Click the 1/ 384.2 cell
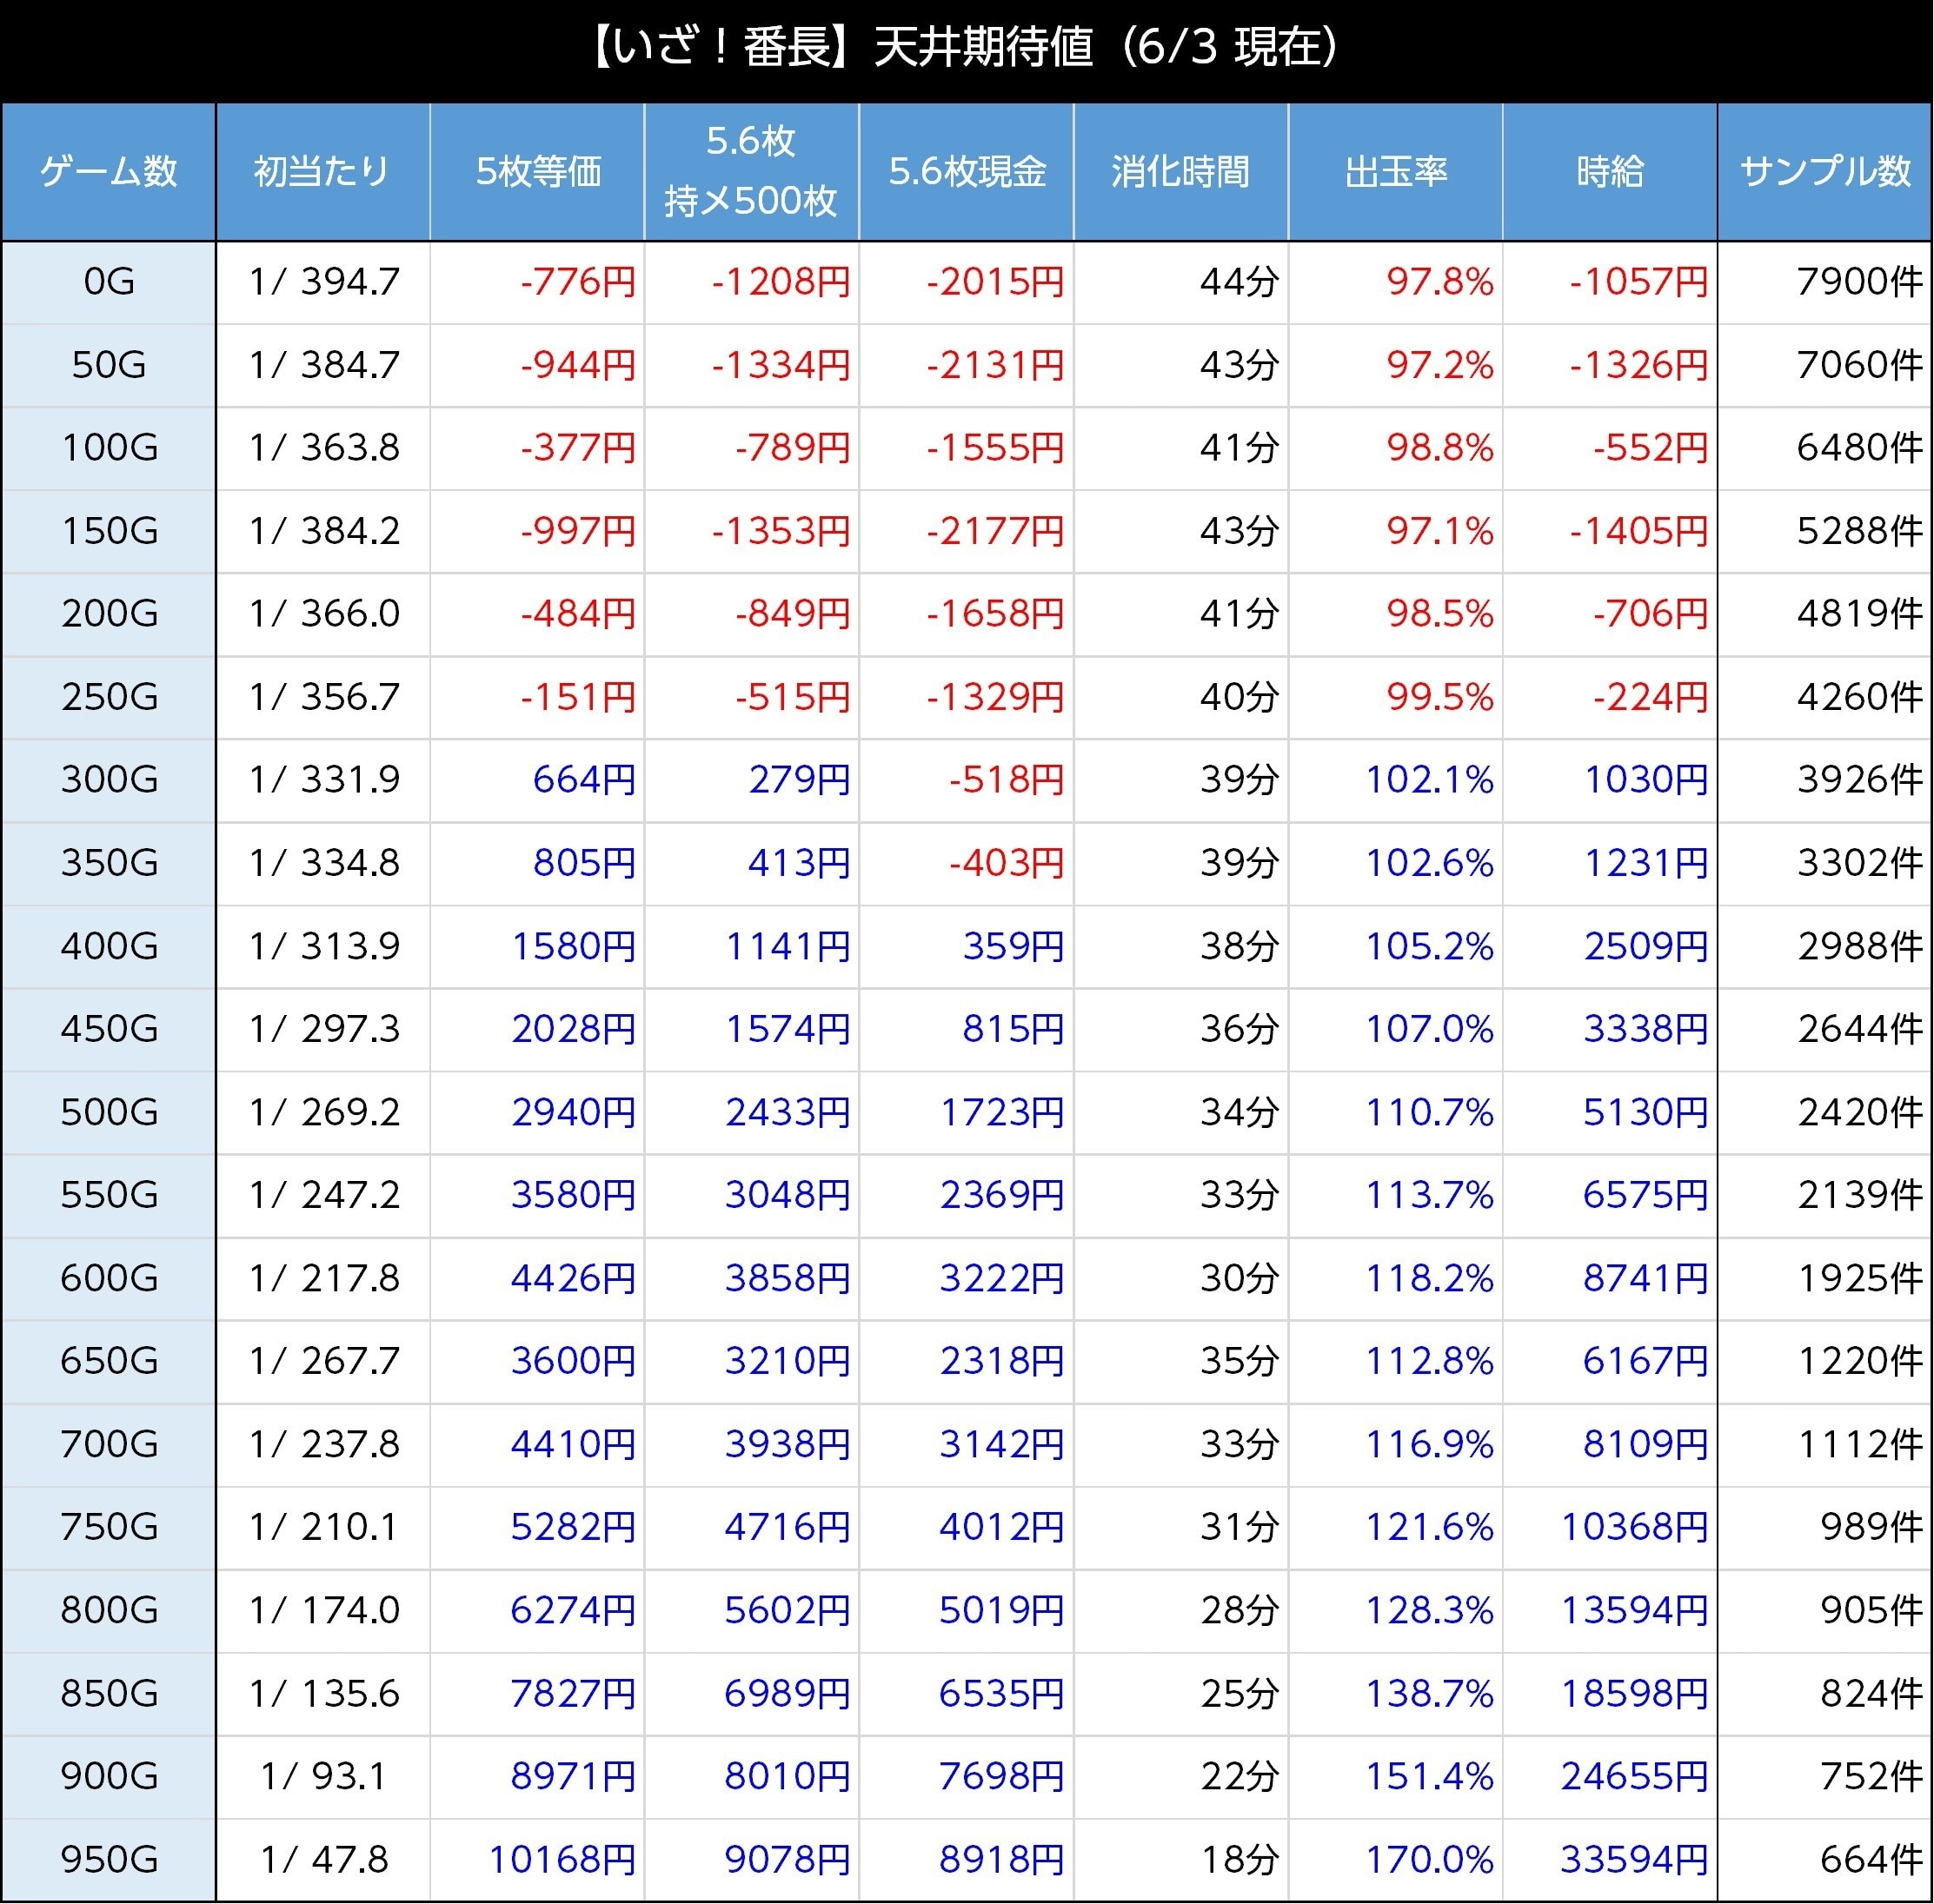The height and width of the screenshot is (1904, 1934). (x=323, y=531)
